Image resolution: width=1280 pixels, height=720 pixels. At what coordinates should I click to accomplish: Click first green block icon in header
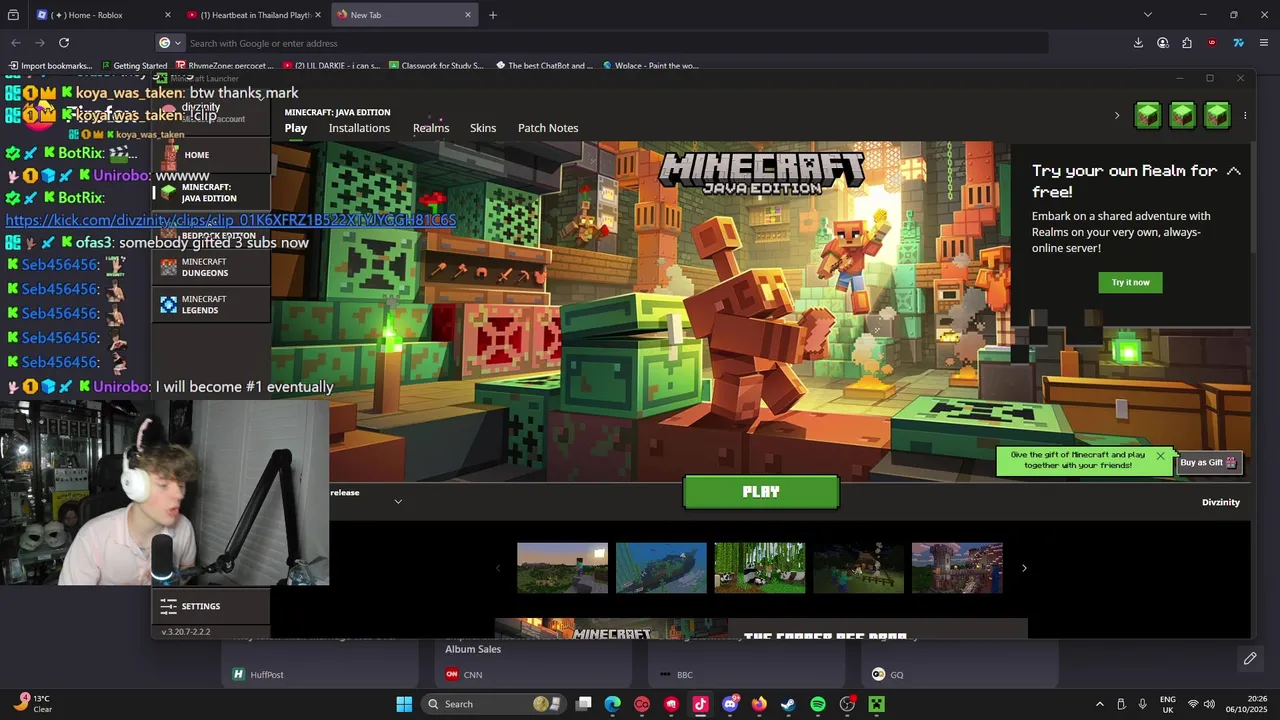click(x=1148, y=115)
